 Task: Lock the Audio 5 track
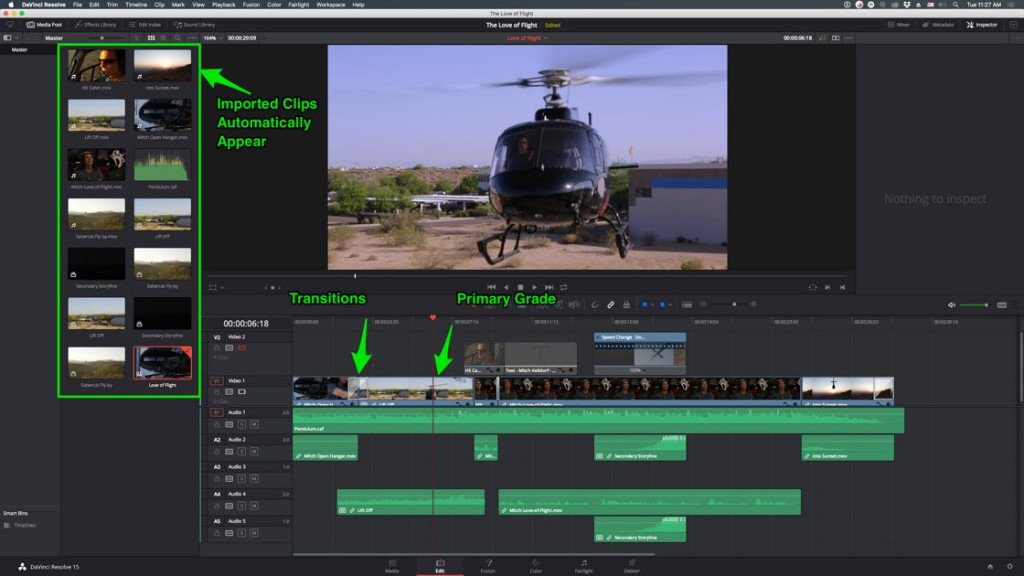217,534
